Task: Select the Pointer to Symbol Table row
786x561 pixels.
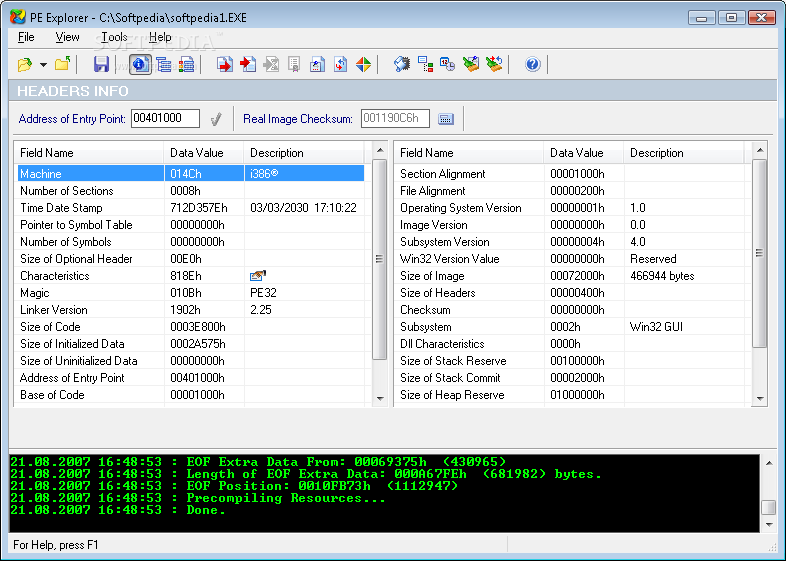Action: pos(191,225)
